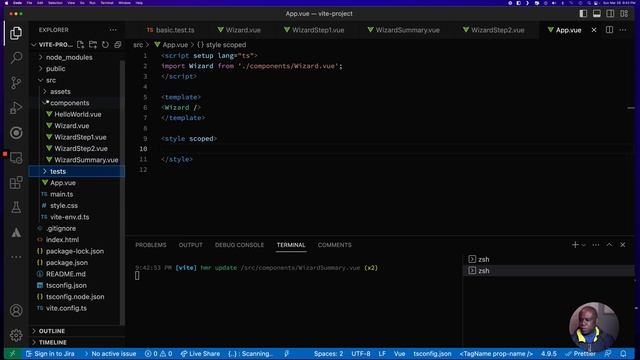Collapse all folders in the explorer

pos(118,44)
